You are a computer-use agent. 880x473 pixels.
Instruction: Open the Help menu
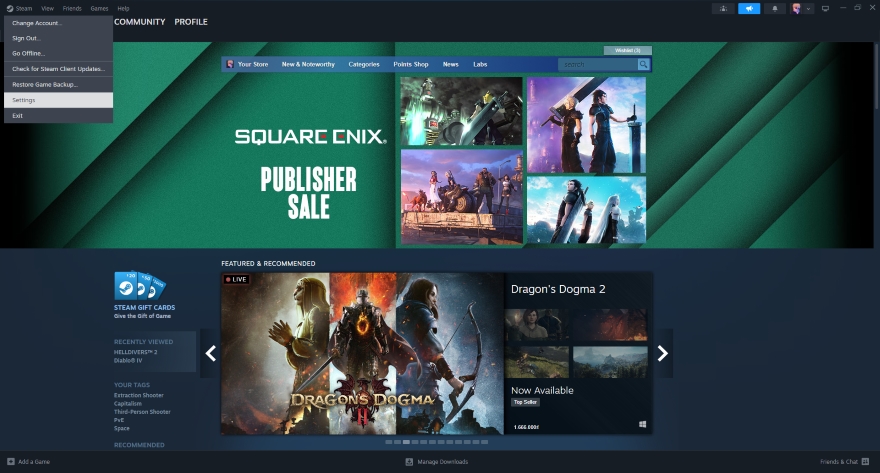click(x=123, y=8)
